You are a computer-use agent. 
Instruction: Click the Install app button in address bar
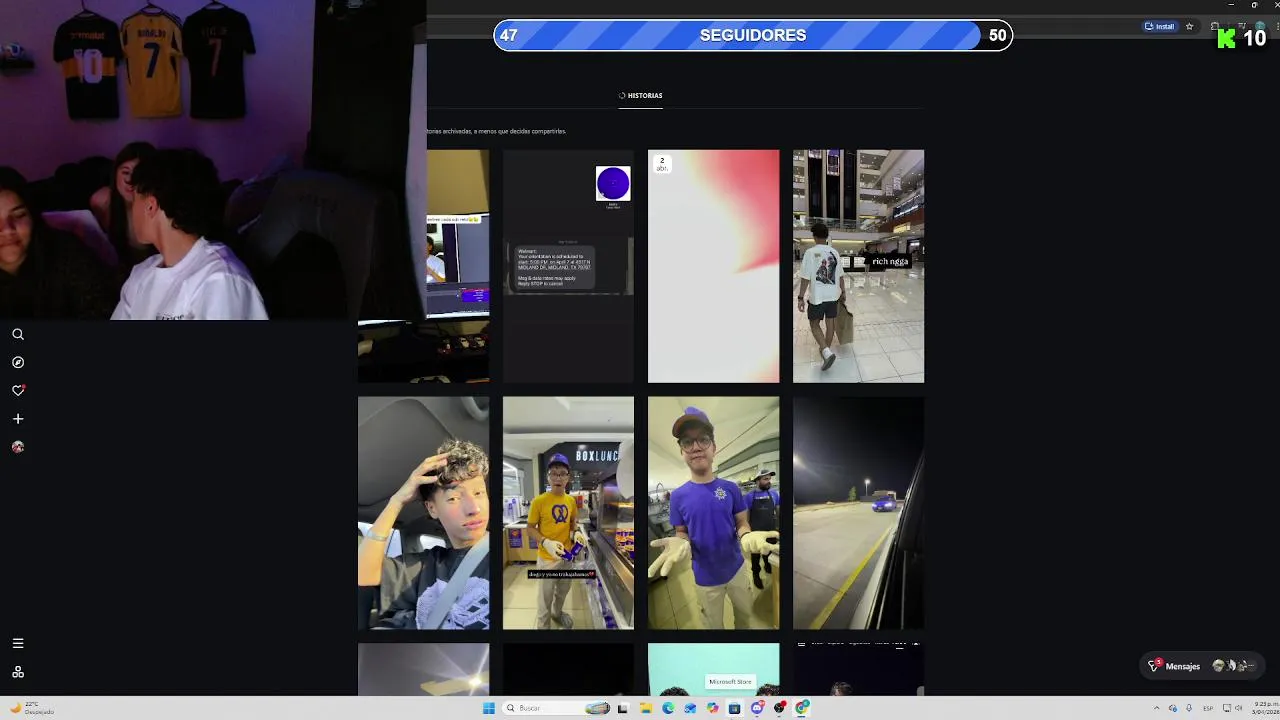point(1160,27)
